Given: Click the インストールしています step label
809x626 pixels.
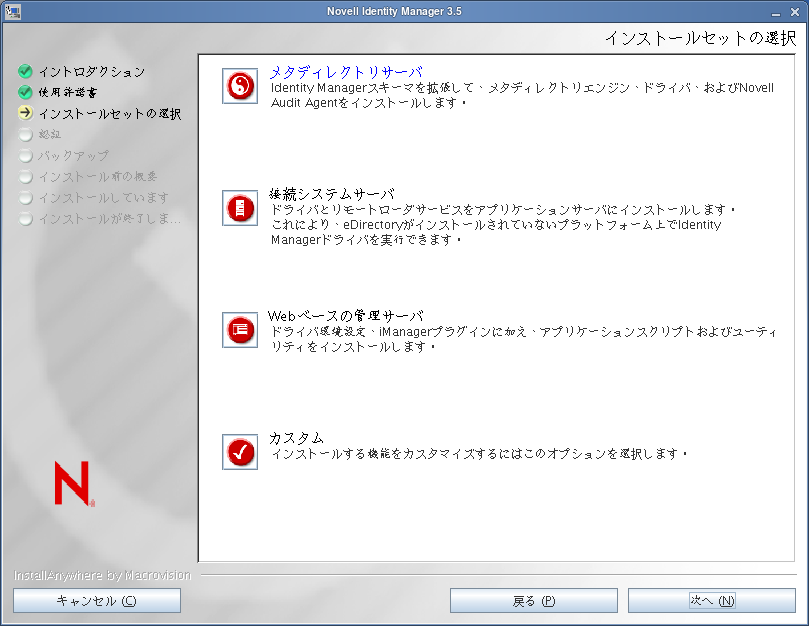Looking at the screenshot, I should pyautogui.click(x=104, y=198).
